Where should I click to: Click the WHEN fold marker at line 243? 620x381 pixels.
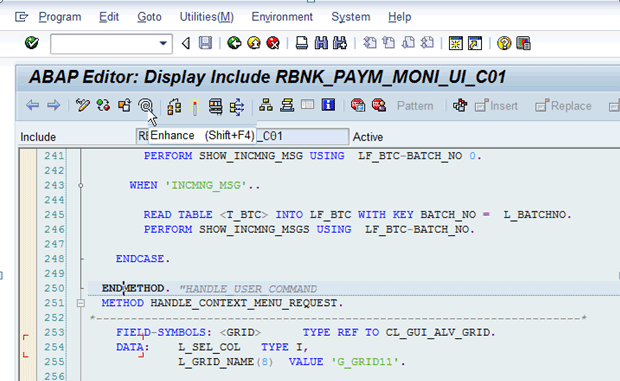[81, 185]
